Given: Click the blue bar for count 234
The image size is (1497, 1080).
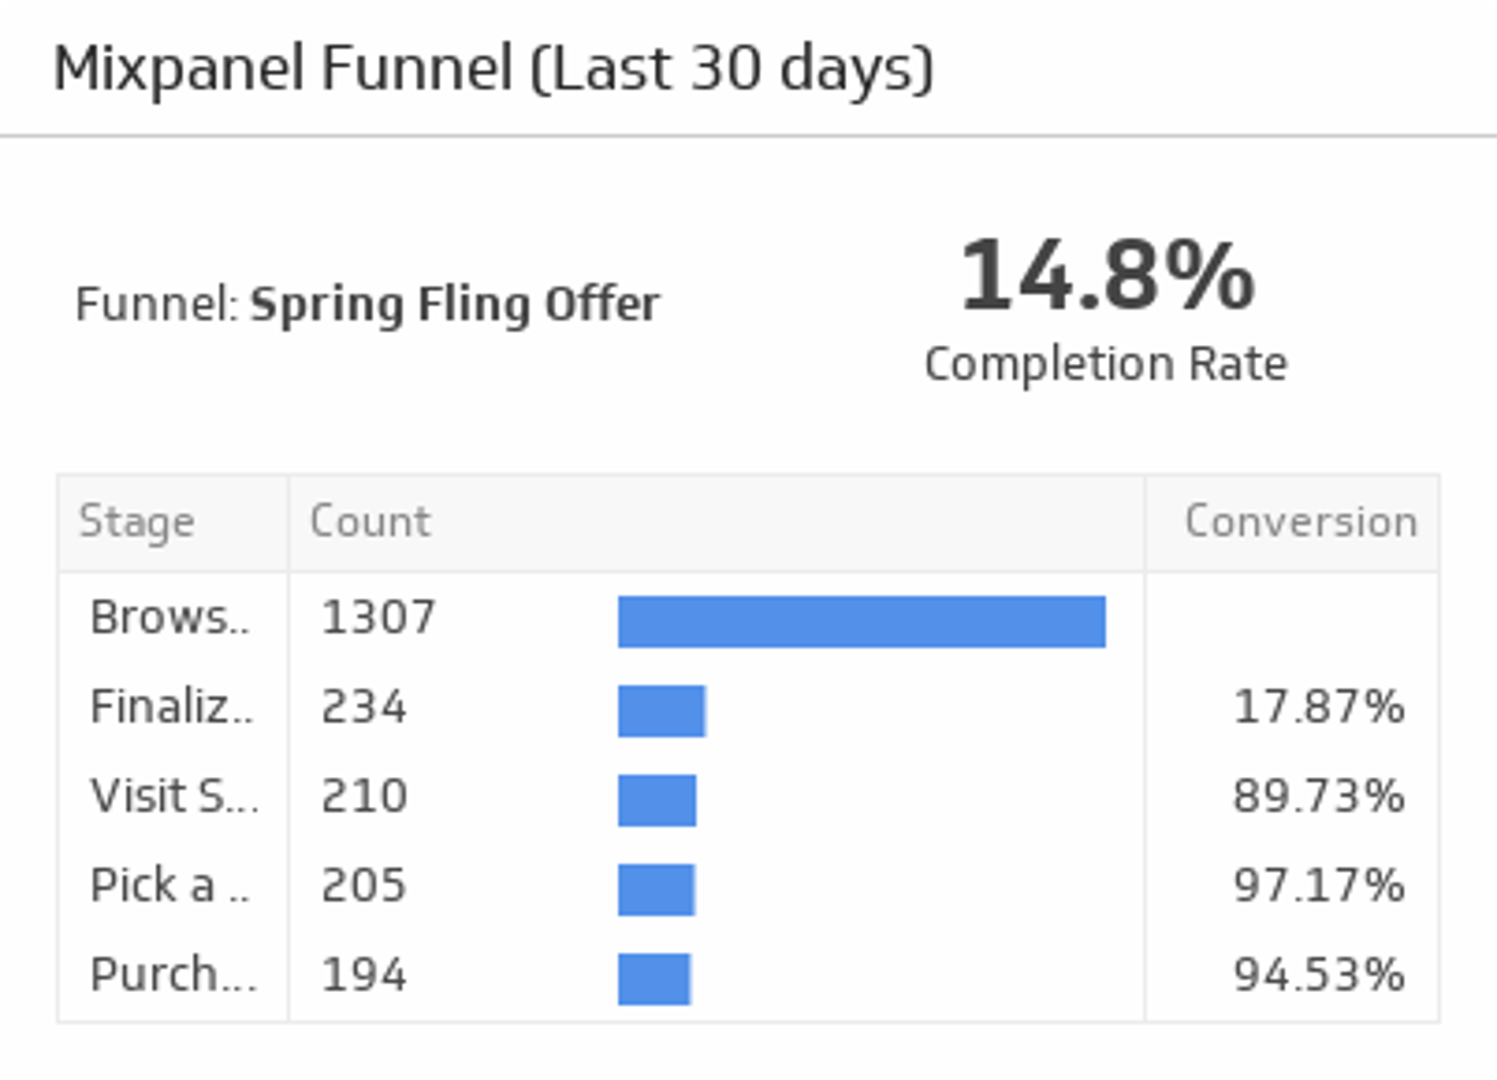Looking at the screenshot, I should click(662, 711).
